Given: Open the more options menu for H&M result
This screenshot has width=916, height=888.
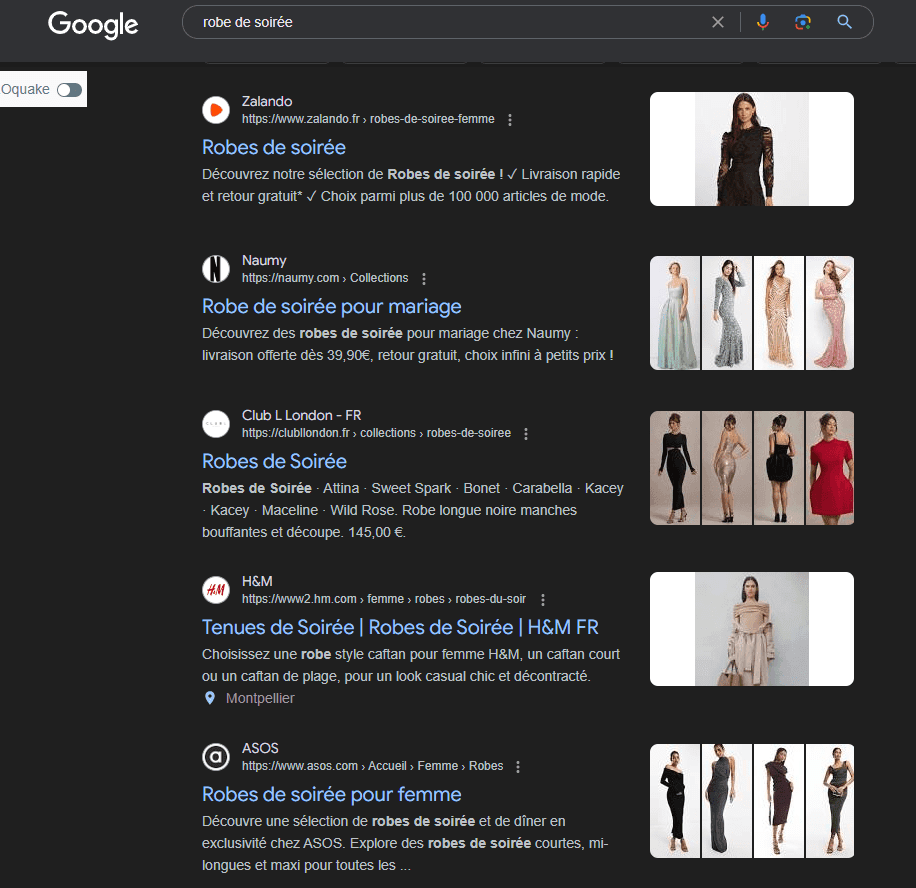Looking at the screenshot, I should 543,599.
